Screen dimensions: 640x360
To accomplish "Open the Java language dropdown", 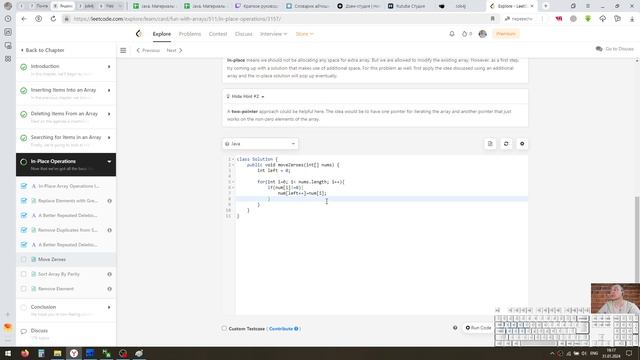I will pyautogui.click(x=260, y=144).
